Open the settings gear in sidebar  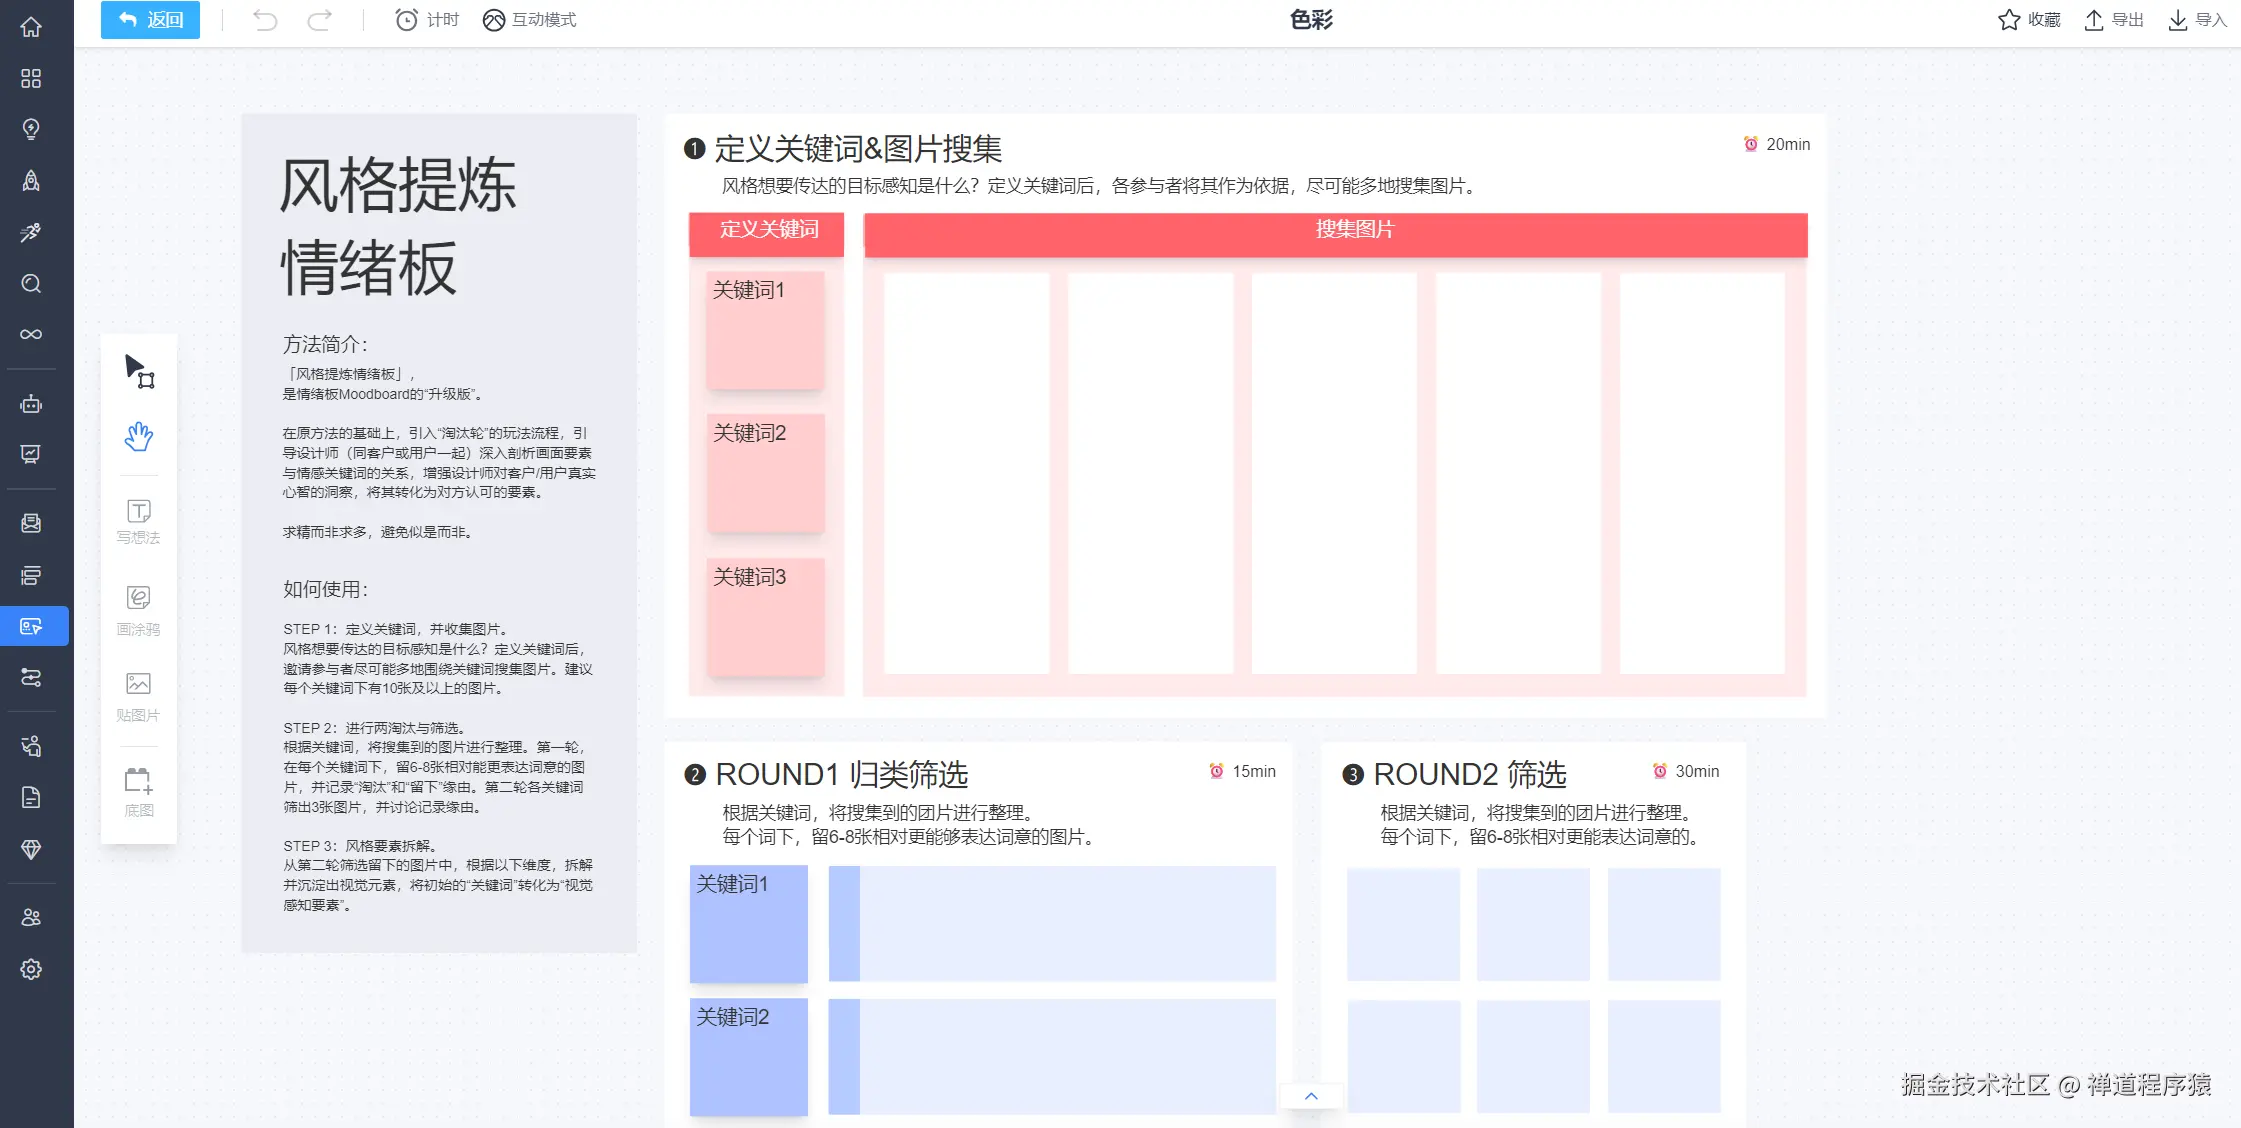tap(31, 969)
